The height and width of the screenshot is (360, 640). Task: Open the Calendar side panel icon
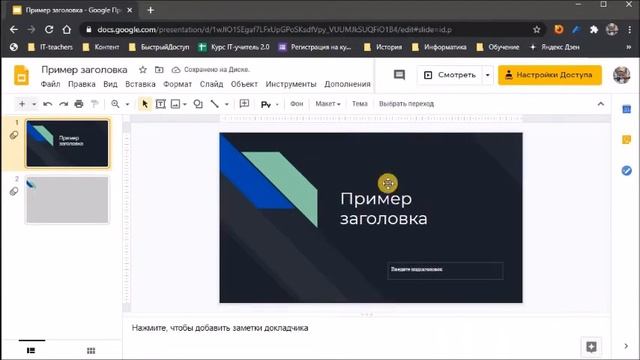[x=627, y=109]
